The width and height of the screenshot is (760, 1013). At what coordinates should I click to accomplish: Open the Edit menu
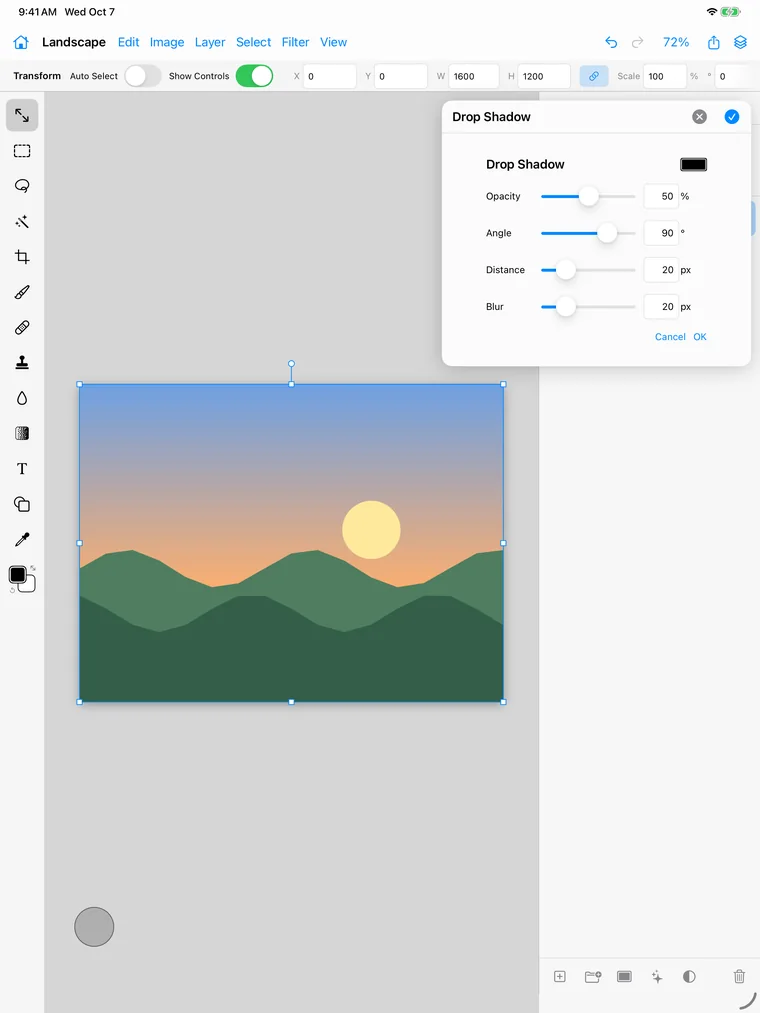128,42
